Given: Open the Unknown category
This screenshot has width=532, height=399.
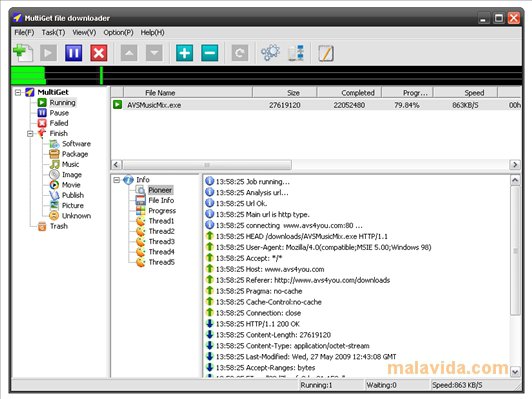Looking at the screenshot, I should coord(76,216).
